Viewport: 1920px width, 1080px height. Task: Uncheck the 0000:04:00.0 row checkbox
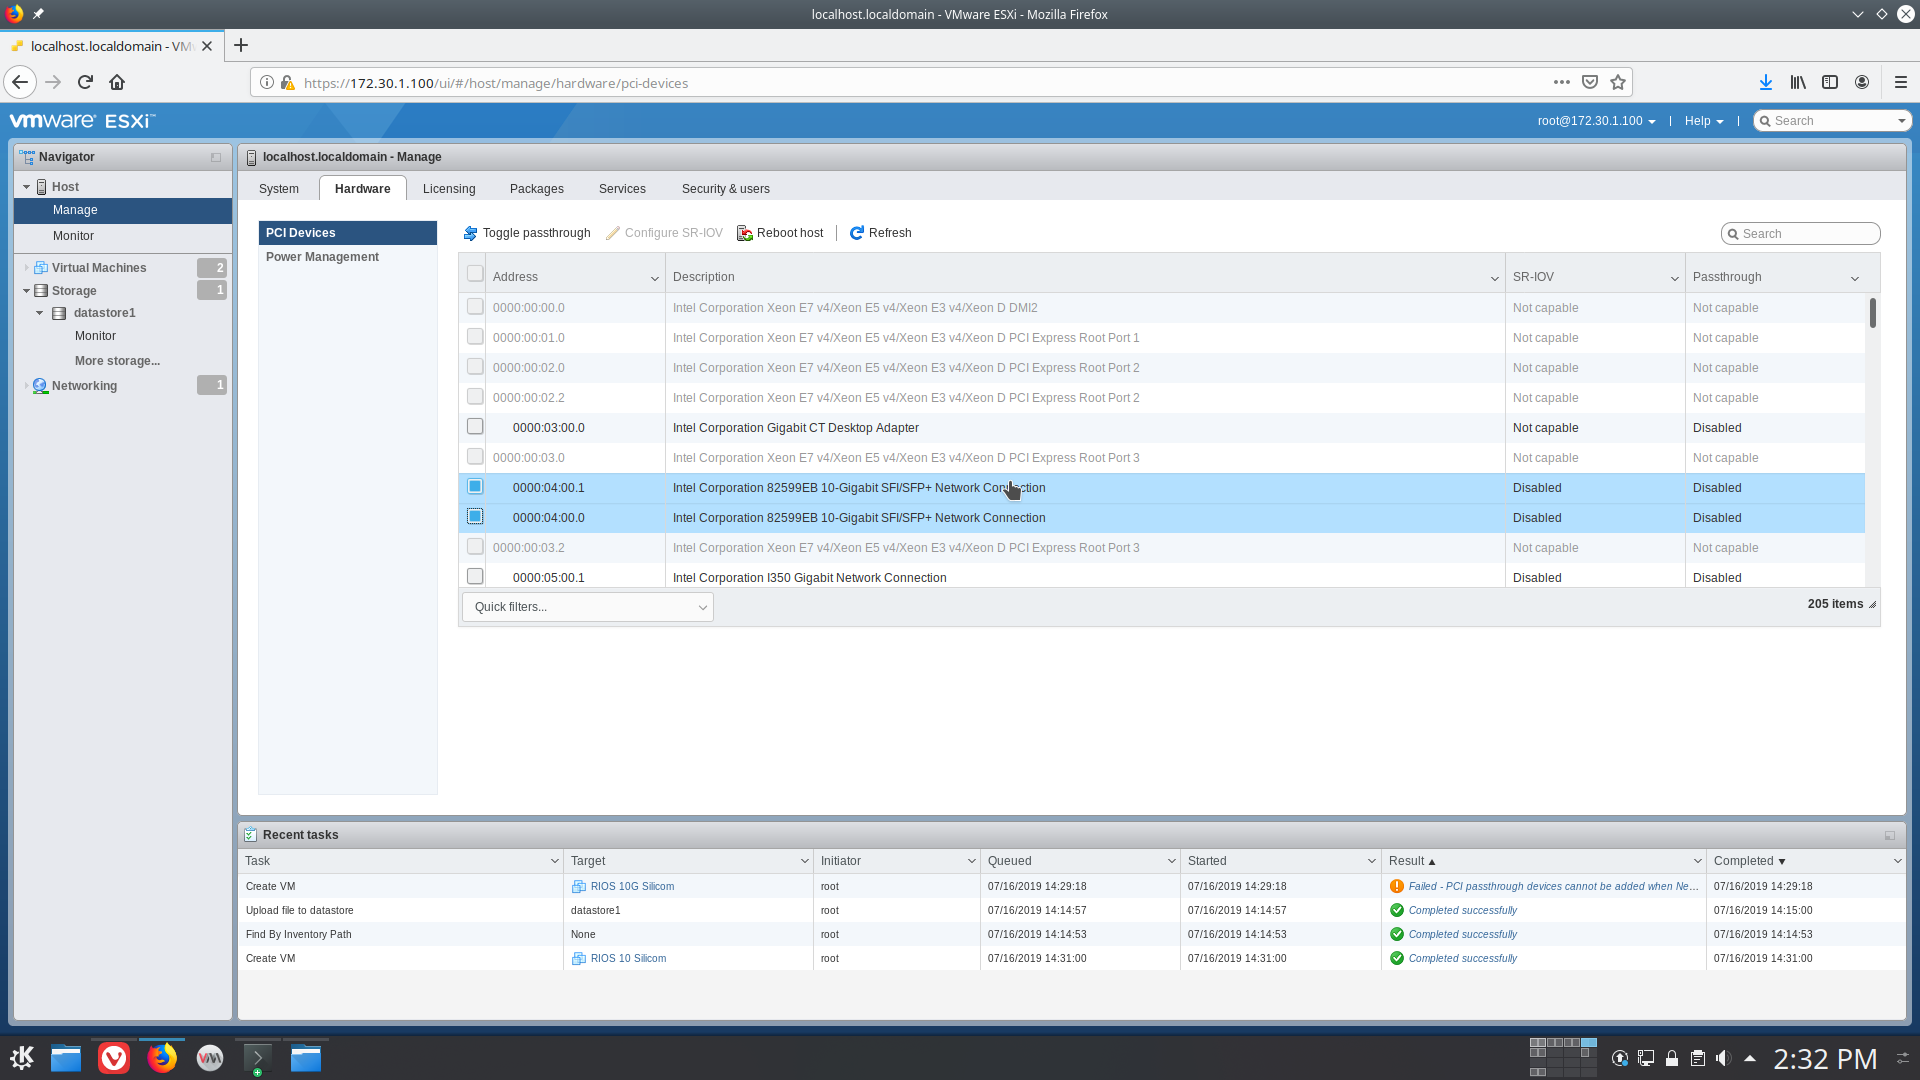tap(475, 517)
